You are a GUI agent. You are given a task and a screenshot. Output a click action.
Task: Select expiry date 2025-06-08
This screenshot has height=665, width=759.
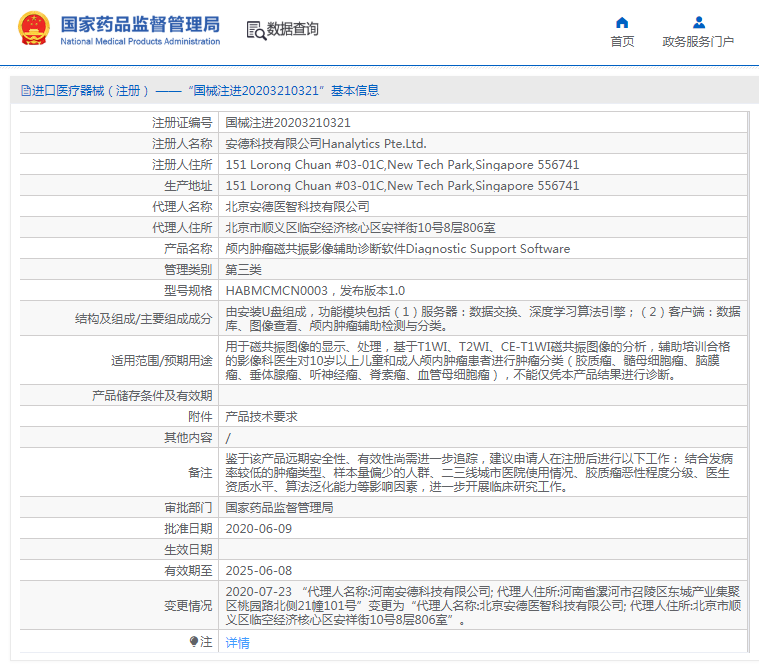click(259, 571)
